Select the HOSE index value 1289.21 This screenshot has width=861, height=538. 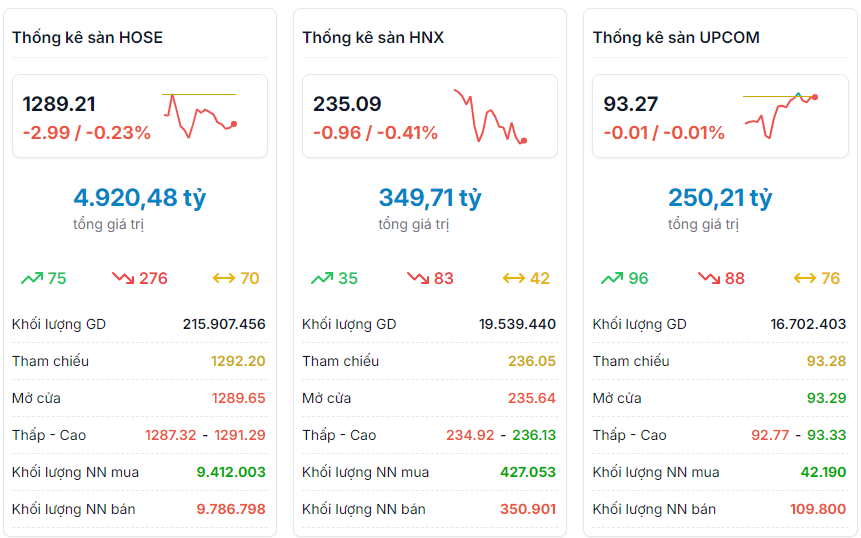[60, 104]
